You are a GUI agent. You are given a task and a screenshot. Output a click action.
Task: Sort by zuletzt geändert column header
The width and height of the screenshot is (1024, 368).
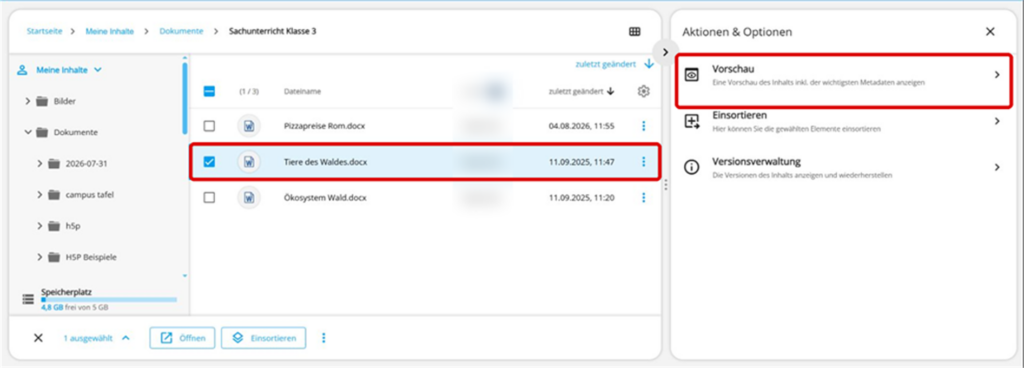click(576, 91)
